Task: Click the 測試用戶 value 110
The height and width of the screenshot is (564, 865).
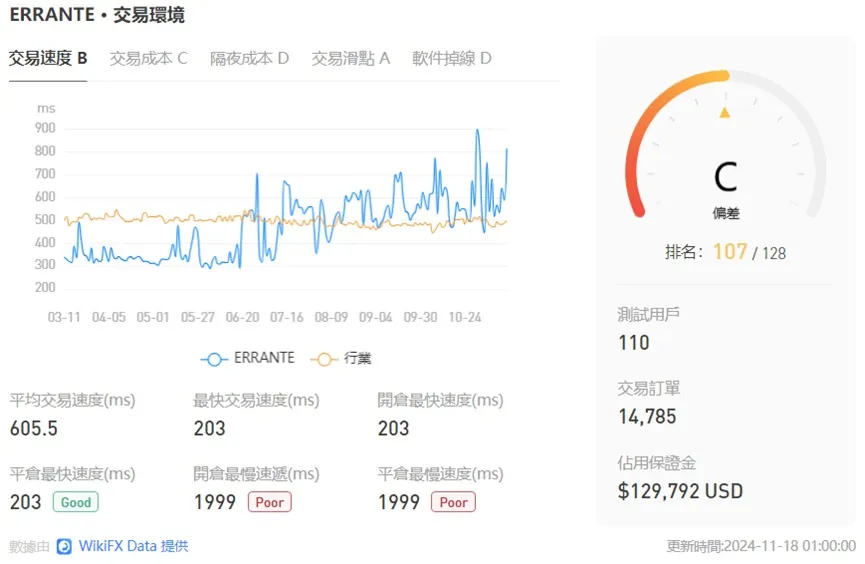Action: coord(634,343)
